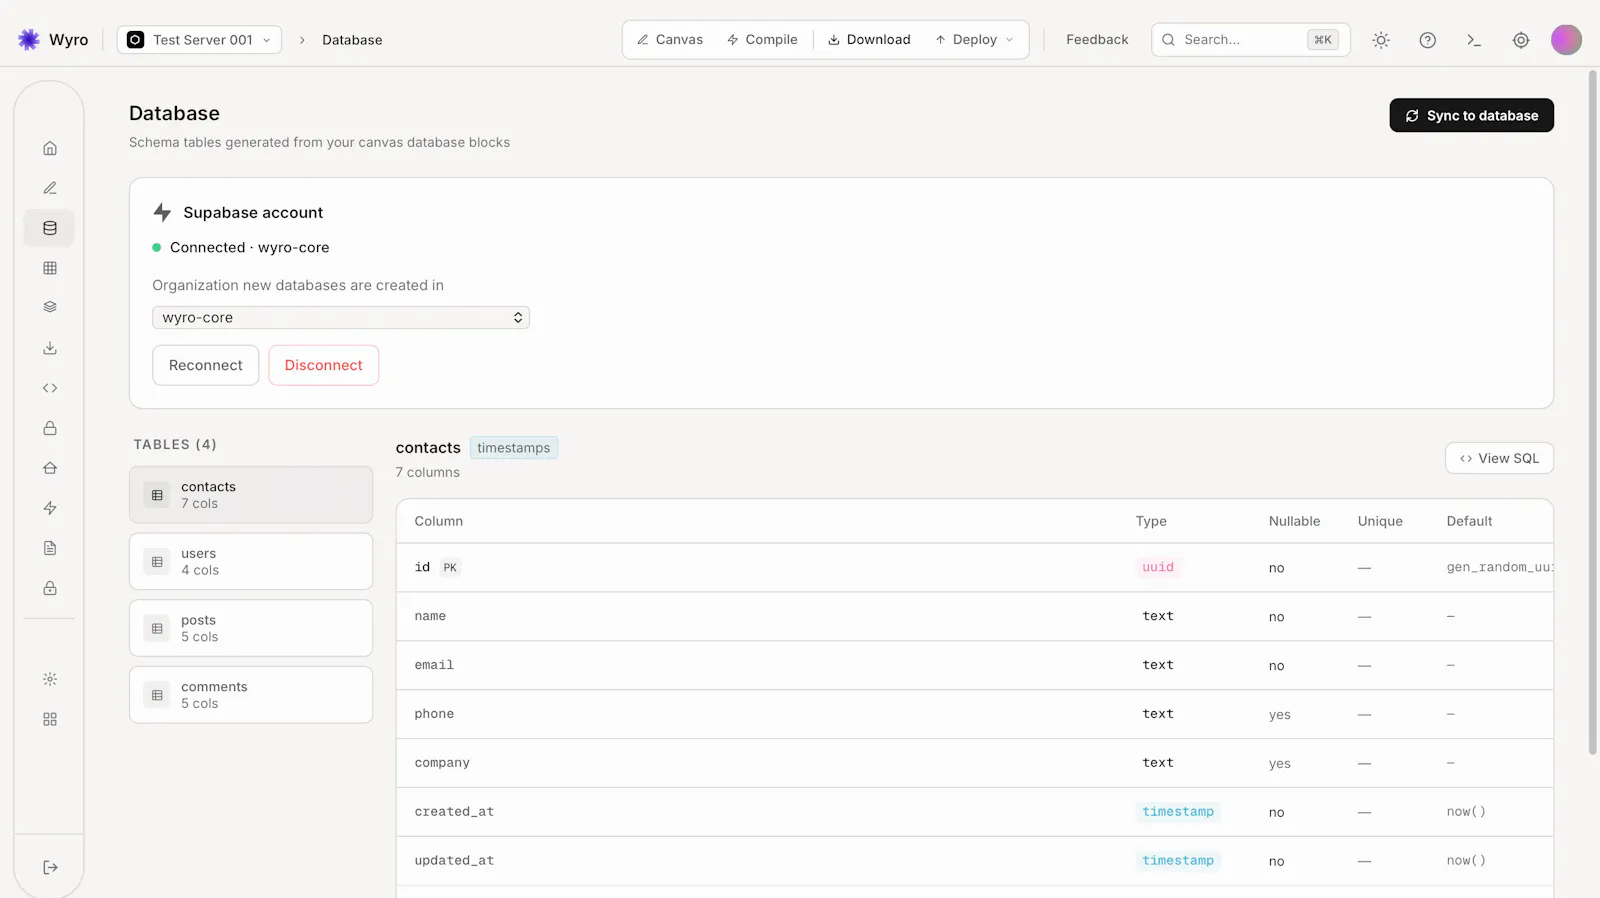This screenshot has width=1600, height=898.
Task: Focus the Search input field
Action: 1250,40
